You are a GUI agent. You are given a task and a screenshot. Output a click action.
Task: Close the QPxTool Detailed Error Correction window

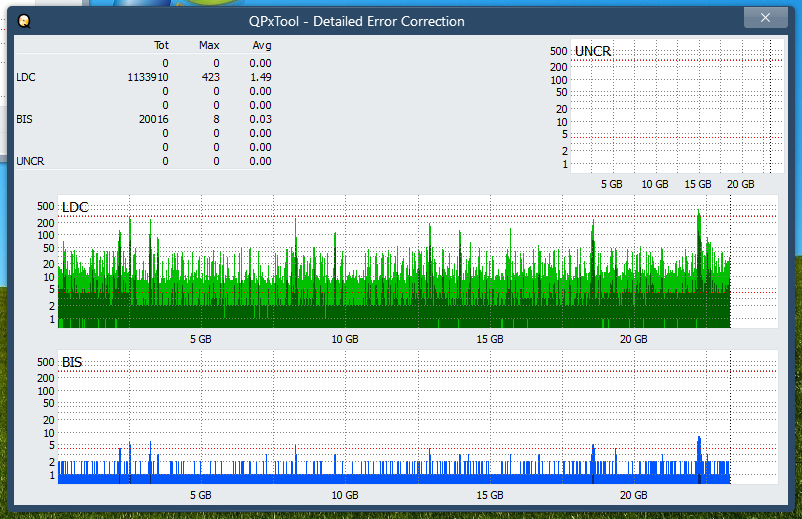point(765,18)
